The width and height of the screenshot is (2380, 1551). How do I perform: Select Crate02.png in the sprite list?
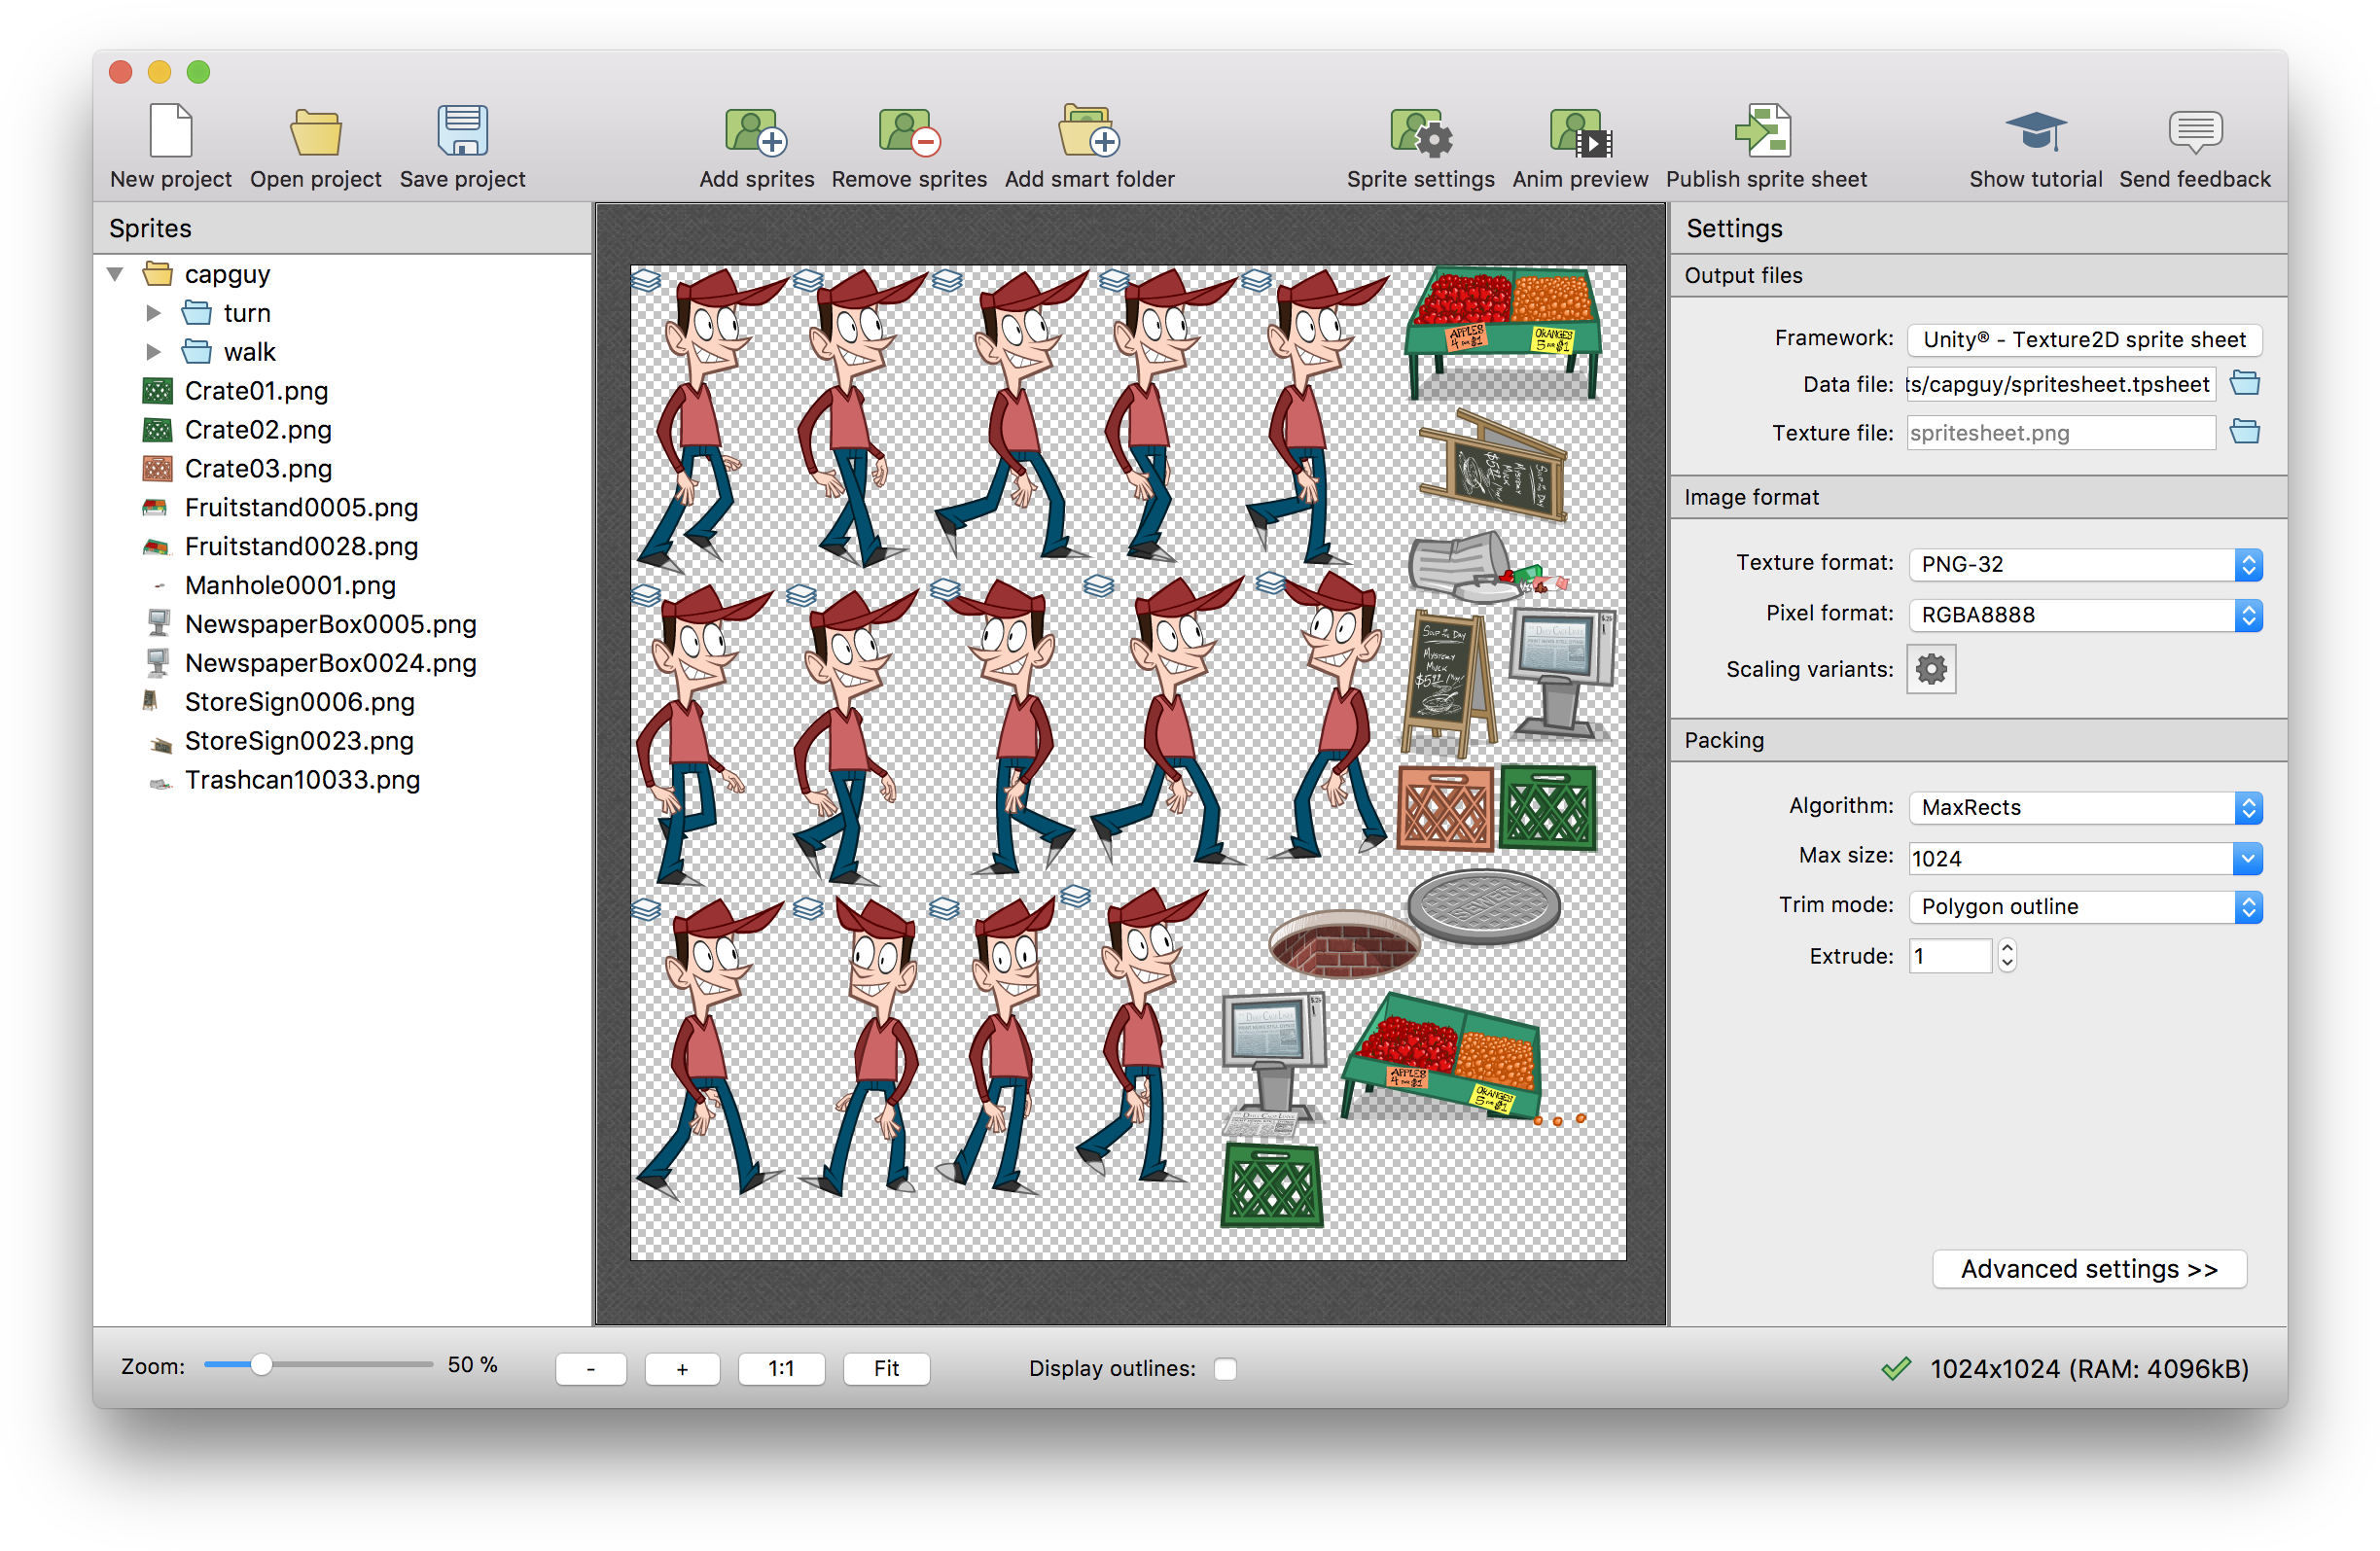[258, 430]
